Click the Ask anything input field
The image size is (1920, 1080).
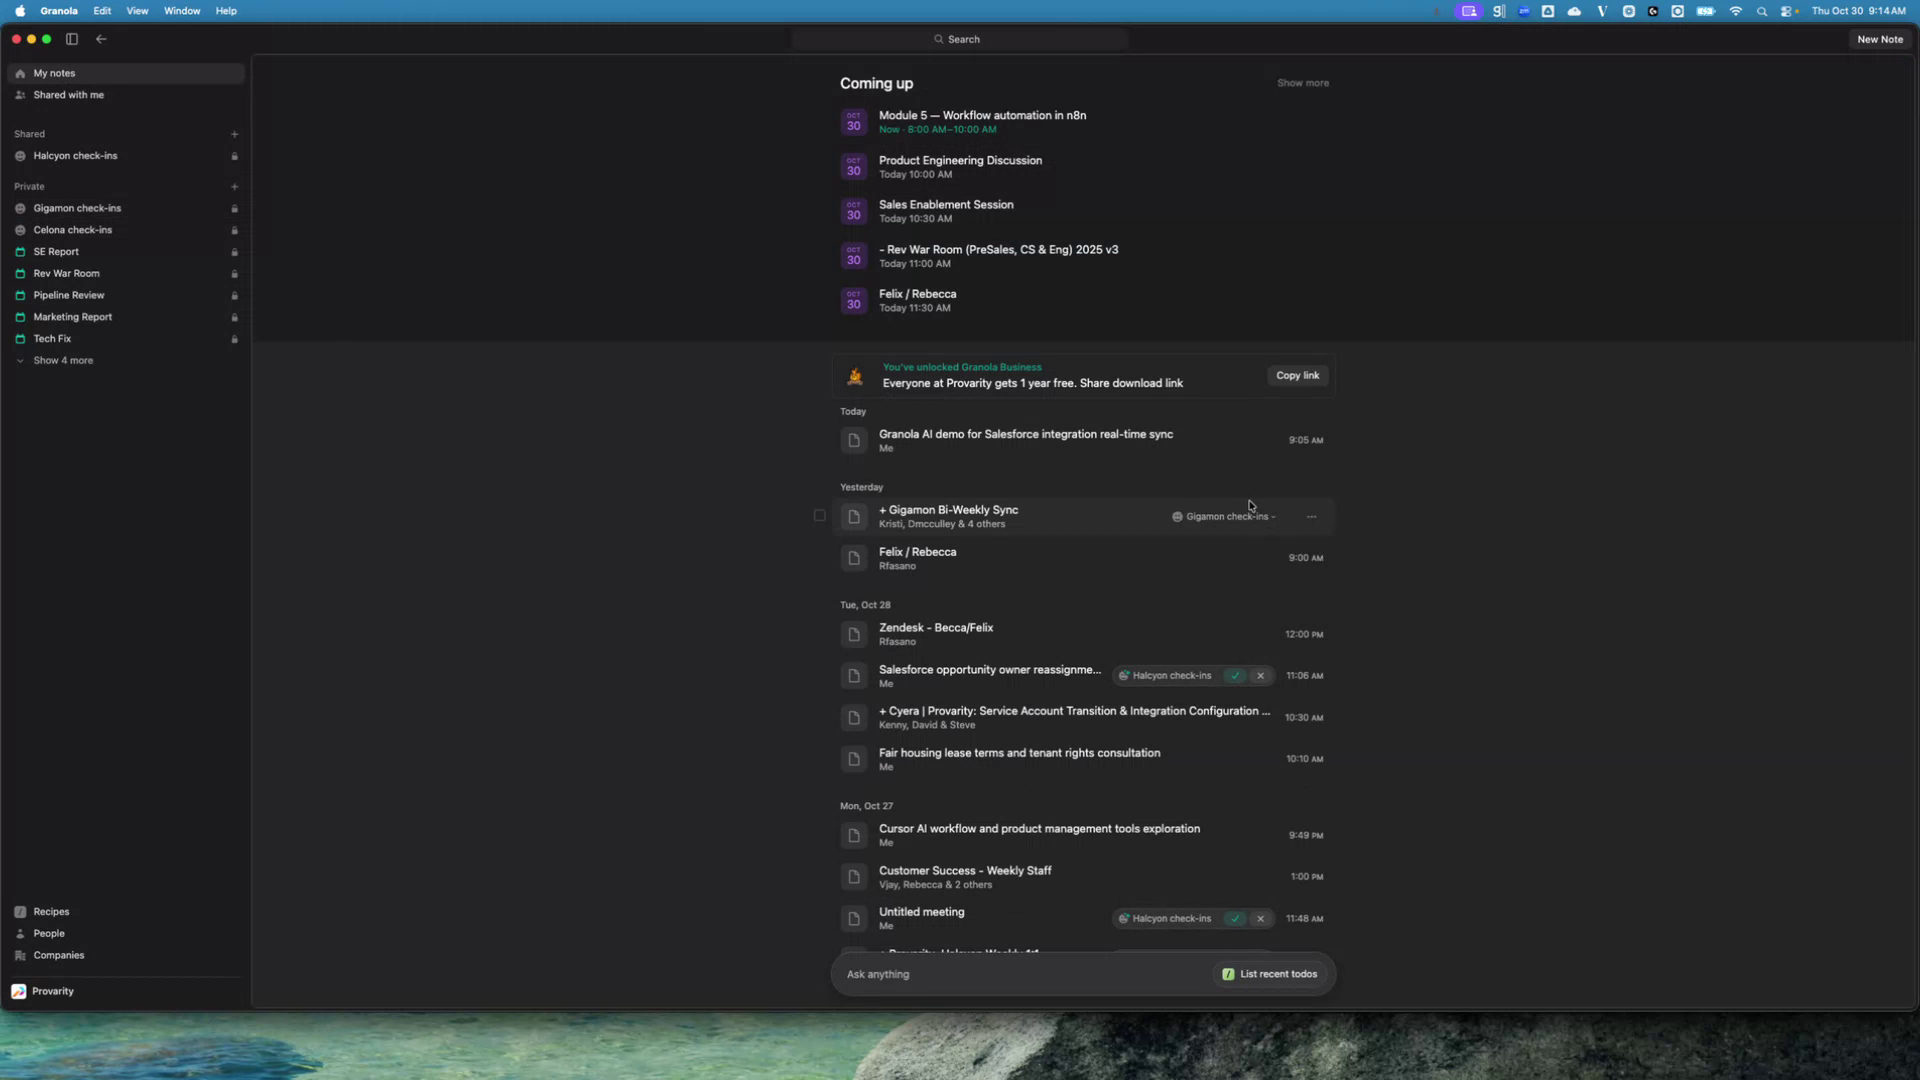1000,974
